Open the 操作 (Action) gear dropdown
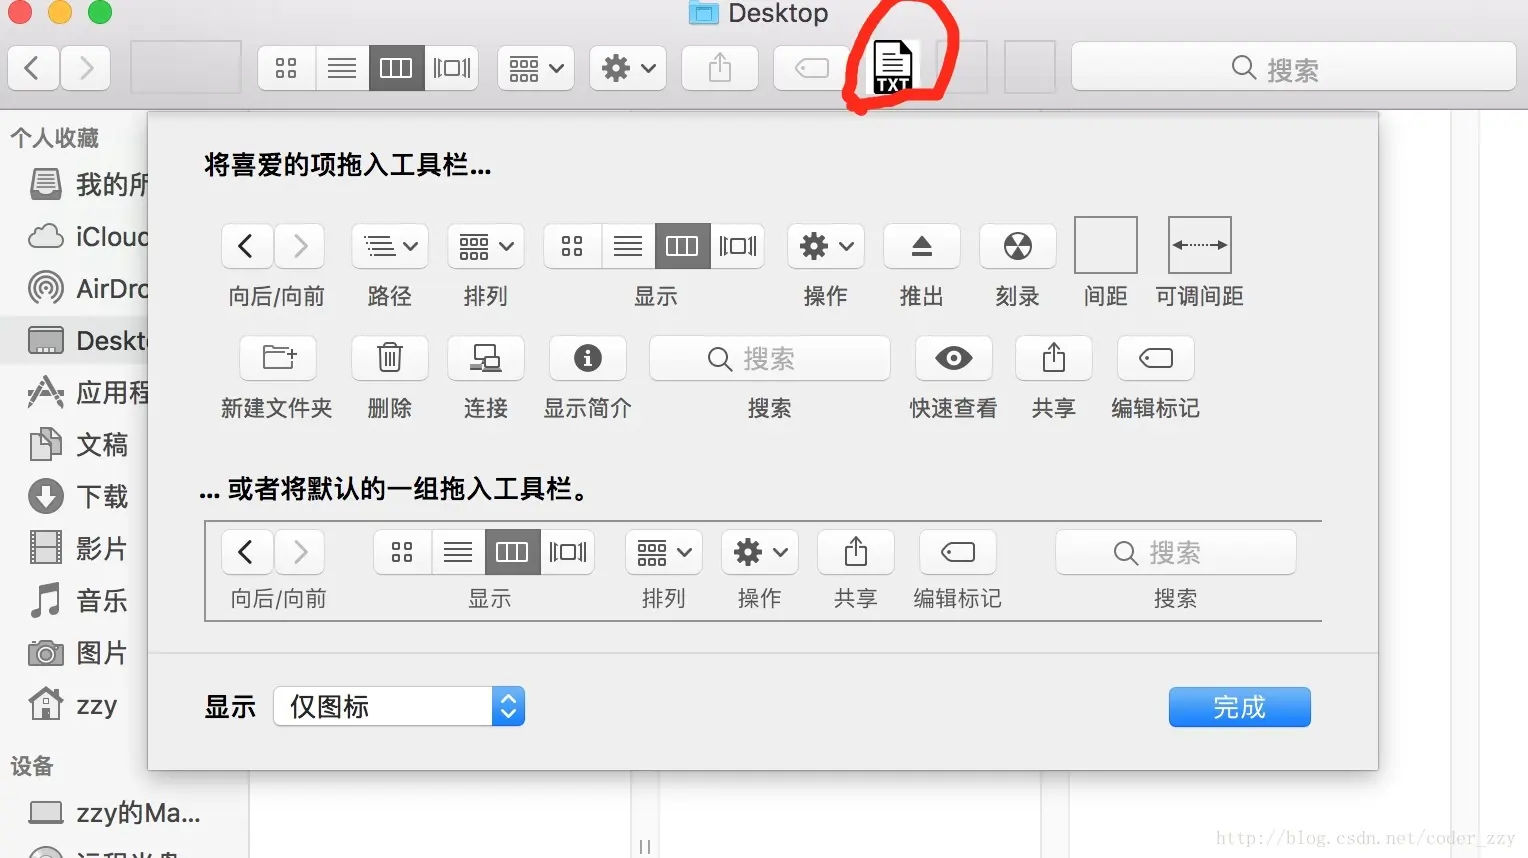Image resolution: width=1528 pixels, height=858 pixels. click(x=824, y=246)
